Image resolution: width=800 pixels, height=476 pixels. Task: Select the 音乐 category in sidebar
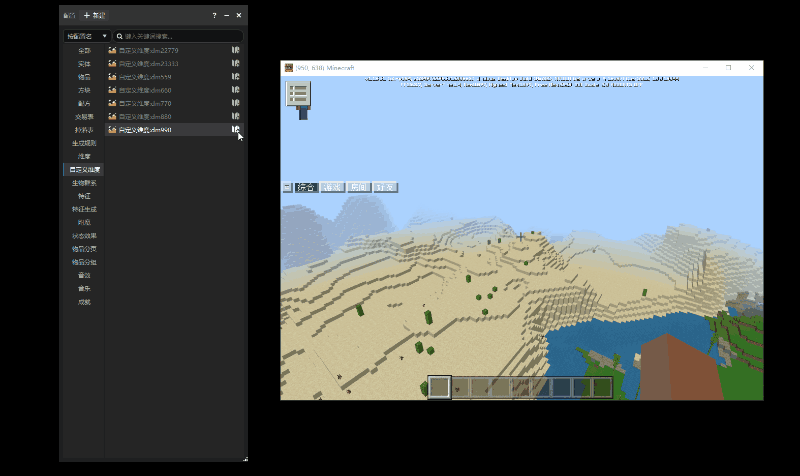point(84,289)
